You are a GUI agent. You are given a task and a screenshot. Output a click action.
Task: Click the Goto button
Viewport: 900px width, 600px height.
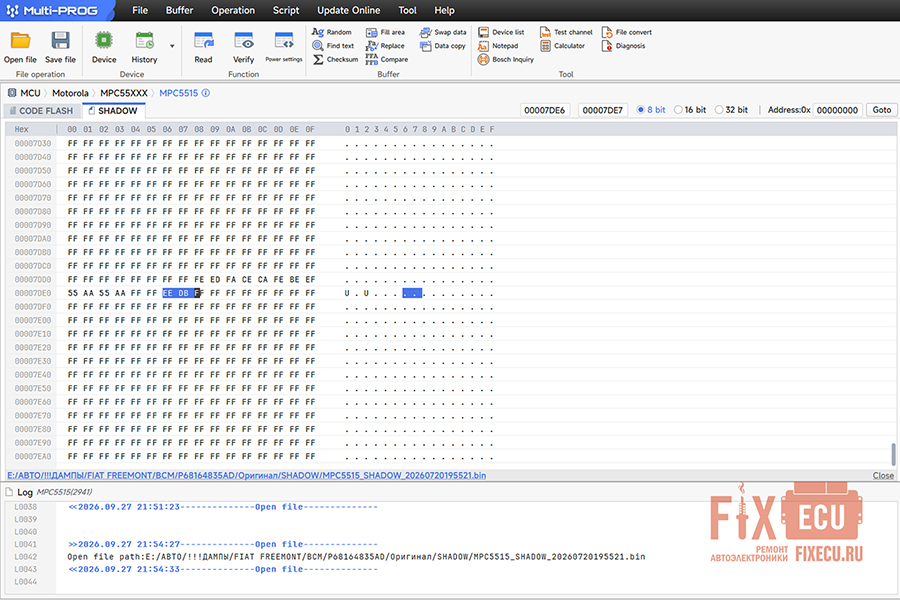pos(882,110)
